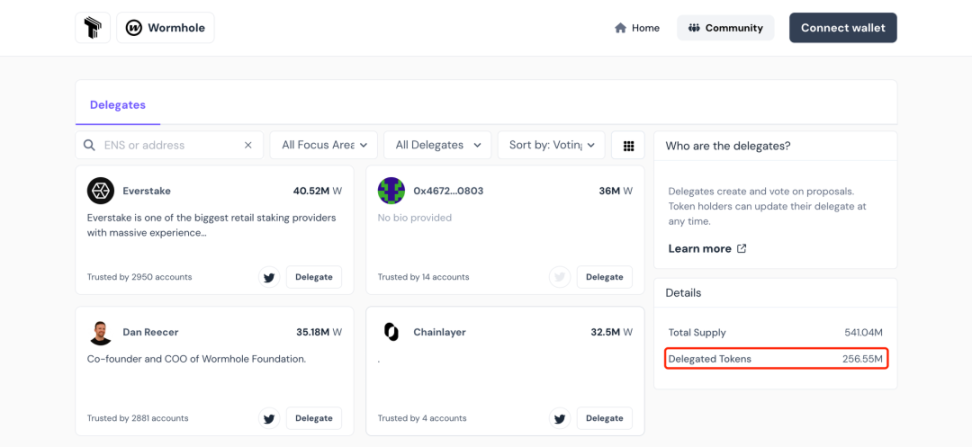Viewport: 972px width, 447px height.
Task: Click Everstake's avatar logo
Action: tap(101, 191)
